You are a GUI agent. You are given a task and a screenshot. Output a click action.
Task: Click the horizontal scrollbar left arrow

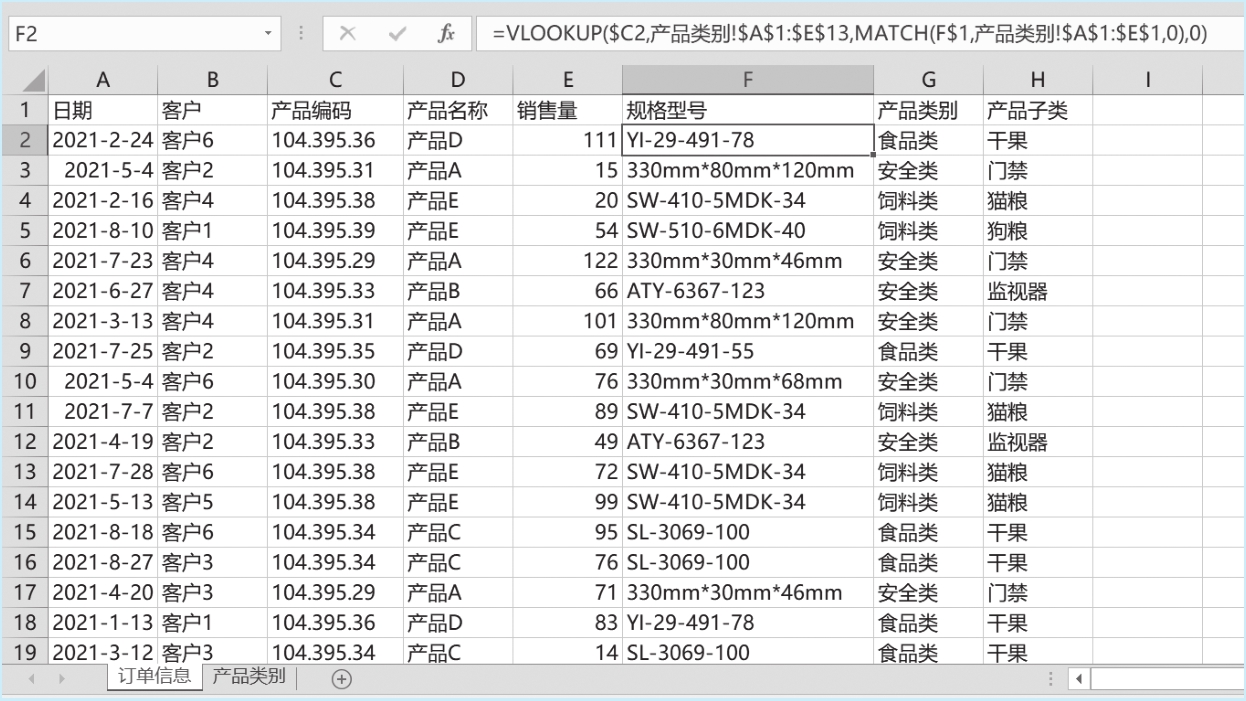pyautogui.click(x=1078, y=679)
